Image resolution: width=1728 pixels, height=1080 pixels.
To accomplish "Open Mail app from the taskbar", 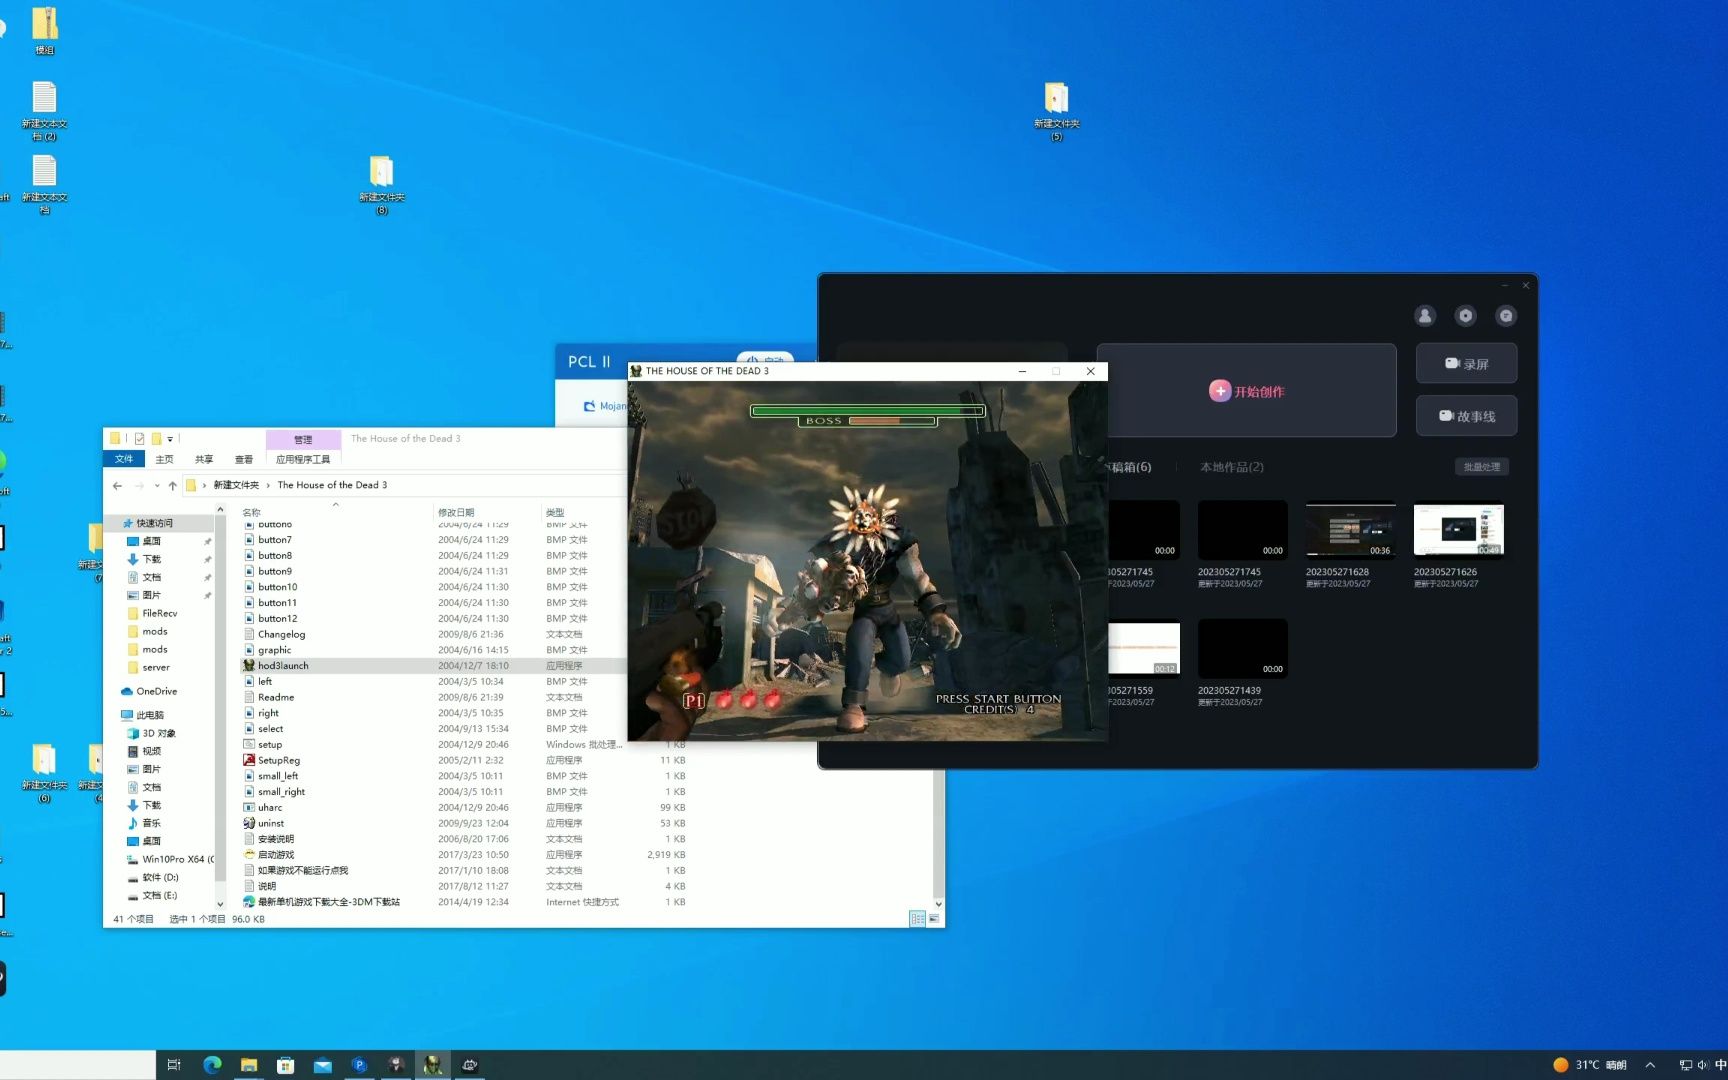I will click(322, 1065).
